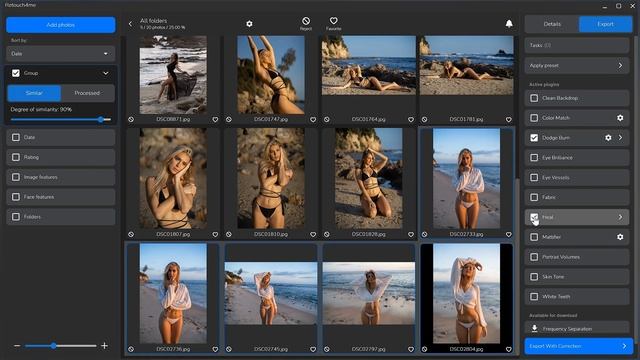Go back with the arrow beside All folders
Image resolution: width=640 pixels, height=360 pixels.
click(x=130, y=24)
